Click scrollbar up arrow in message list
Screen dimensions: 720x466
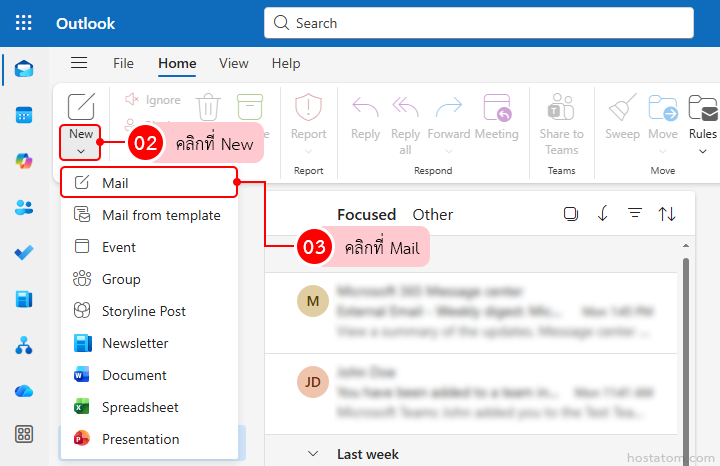(686, 246)
